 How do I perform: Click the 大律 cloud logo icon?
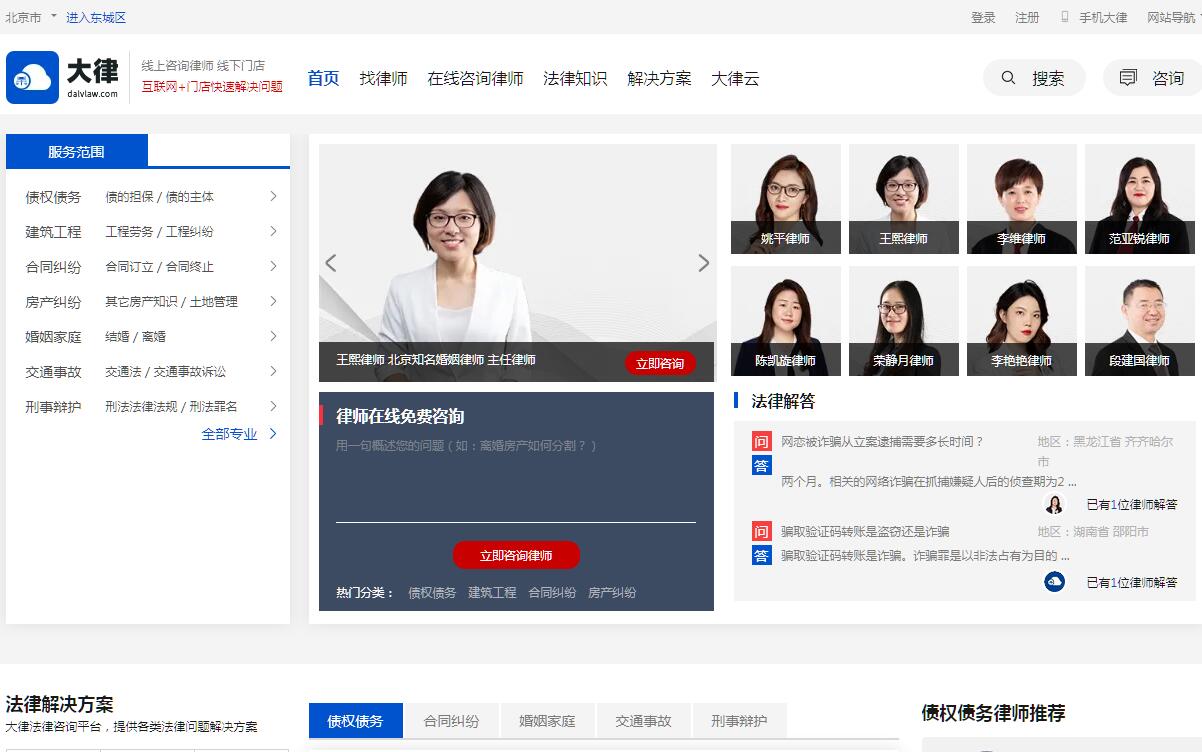pyautogui.click(x=33, y=78)
